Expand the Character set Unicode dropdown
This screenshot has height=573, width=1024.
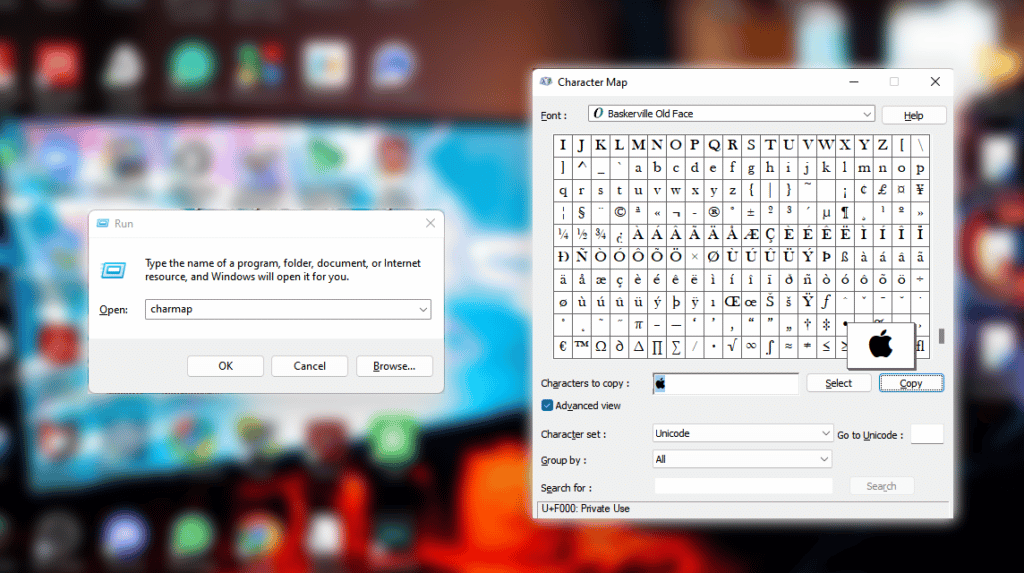point(825,434)
